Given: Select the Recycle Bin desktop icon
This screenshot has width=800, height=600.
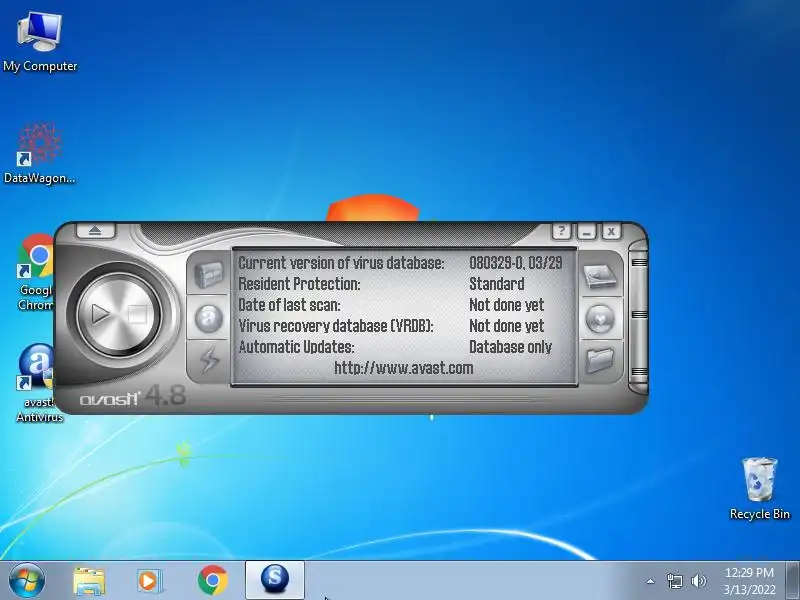Looking at the screenshot, I should [x=760, y=489].
